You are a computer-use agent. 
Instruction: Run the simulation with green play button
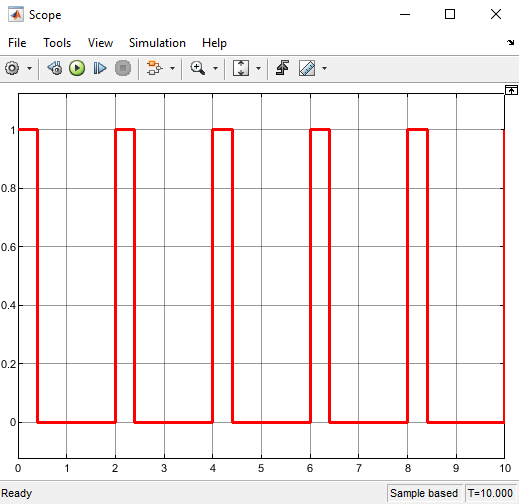pyautogui.click(x=77, y=68)
